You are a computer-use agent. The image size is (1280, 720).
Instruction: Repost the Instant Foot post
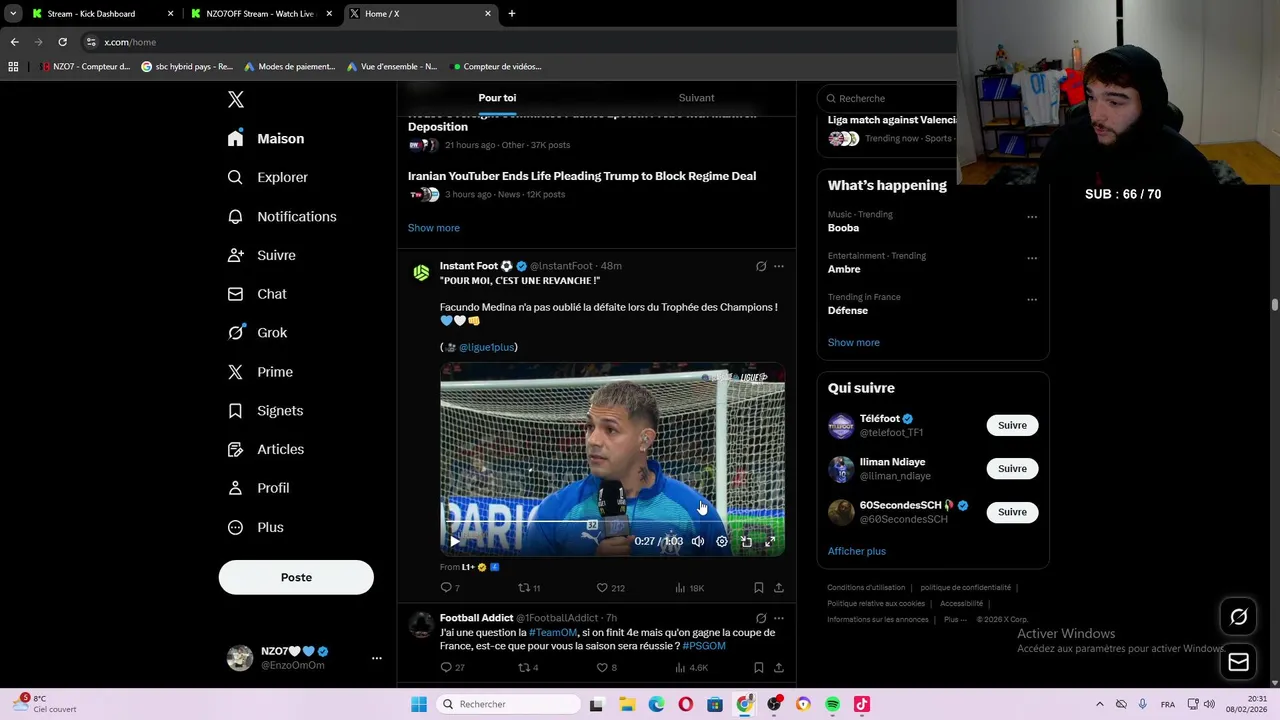(x=528, y=588)
